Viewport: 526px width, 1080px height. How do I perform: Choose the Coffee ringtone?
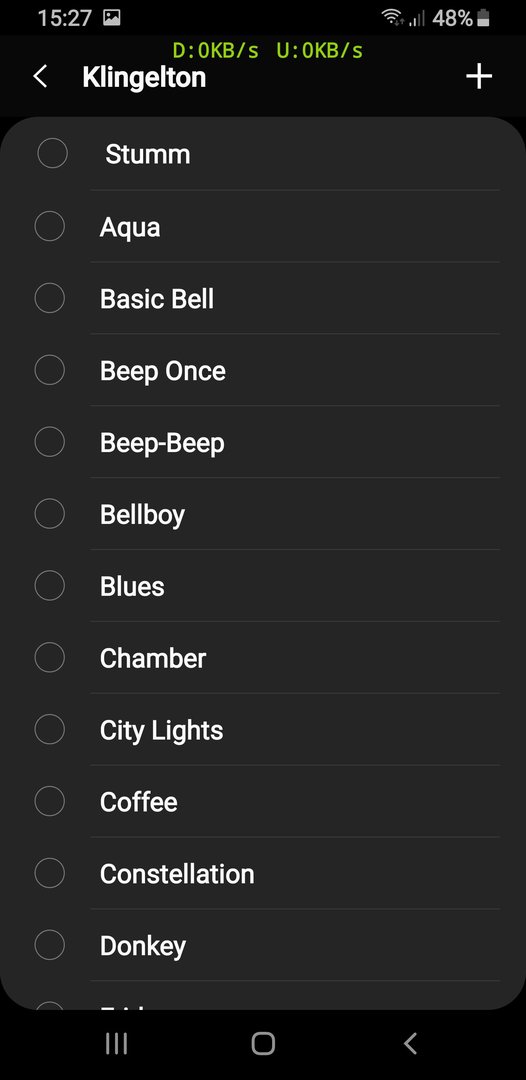[x=263, y=802]
